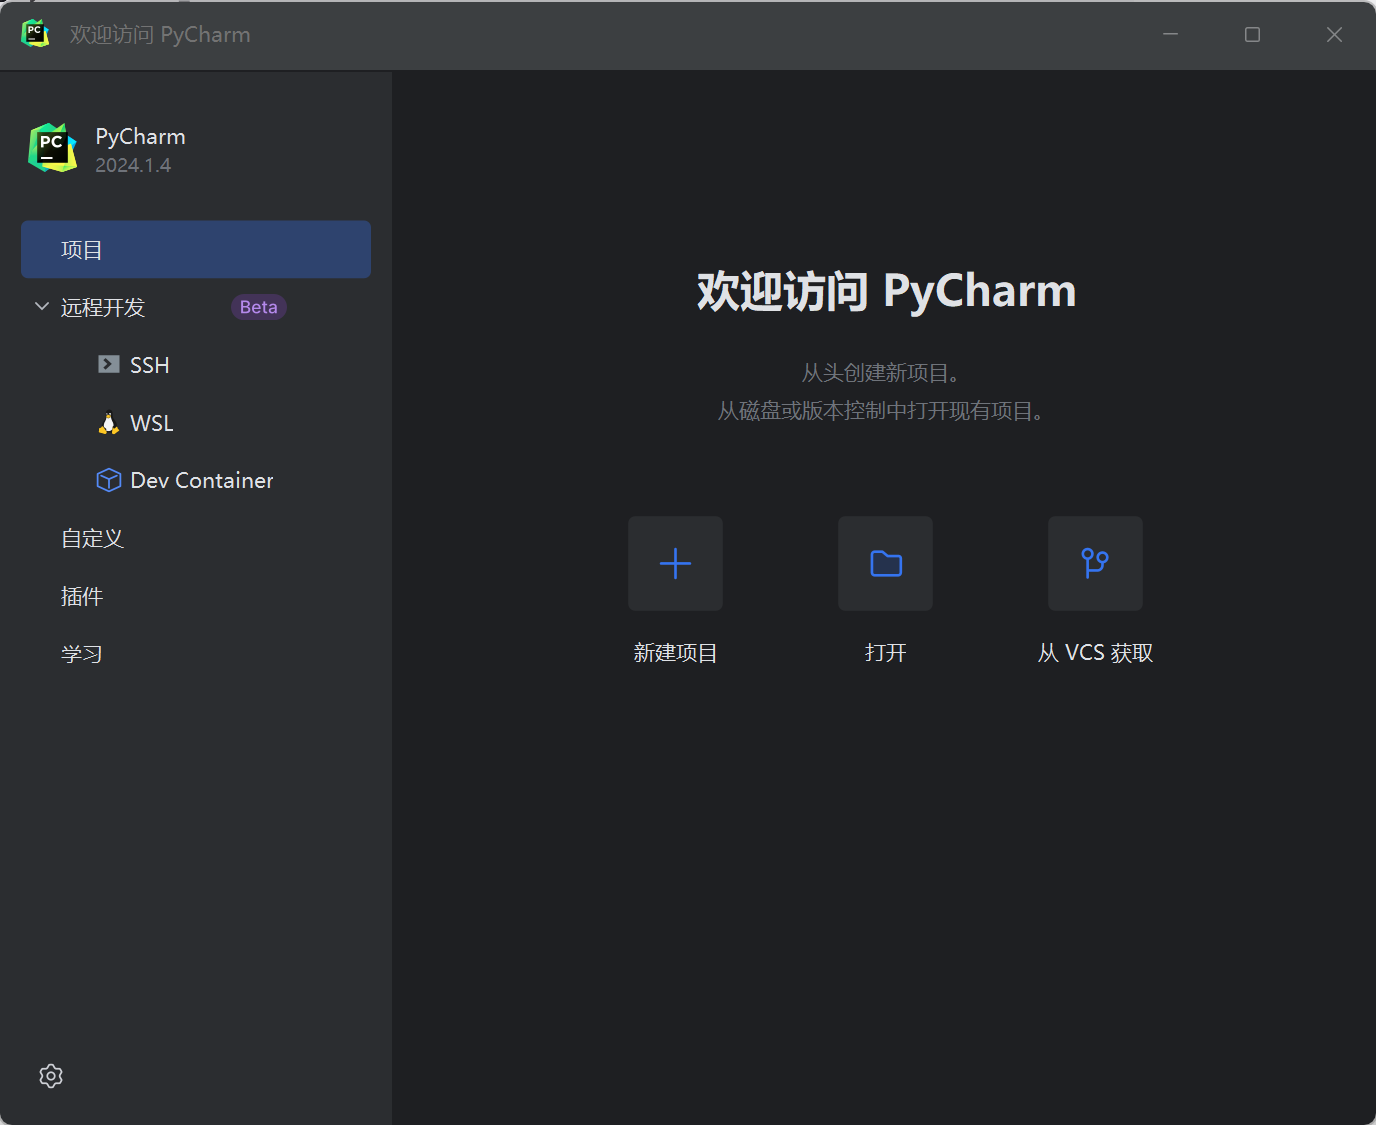Select the SSH remote option label
The width and height of the screenshot is (1376, 1125).
[150, 365]
